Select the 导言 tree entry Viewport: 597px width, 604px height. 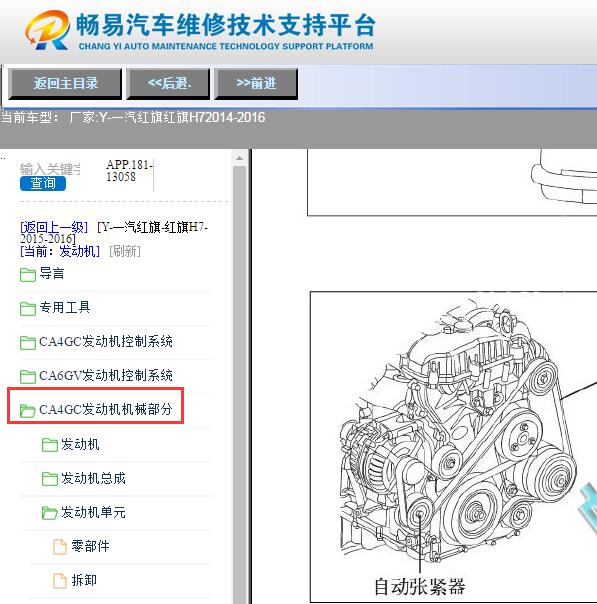click(x=52, y=273)
